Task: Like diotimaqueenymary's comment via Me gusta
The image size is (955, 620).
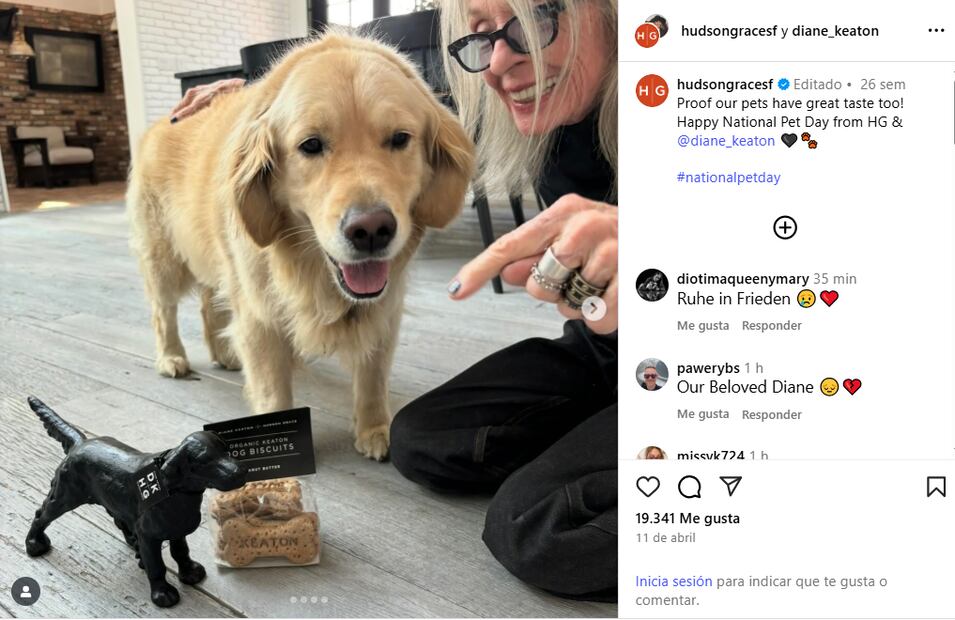Action: 703,326
